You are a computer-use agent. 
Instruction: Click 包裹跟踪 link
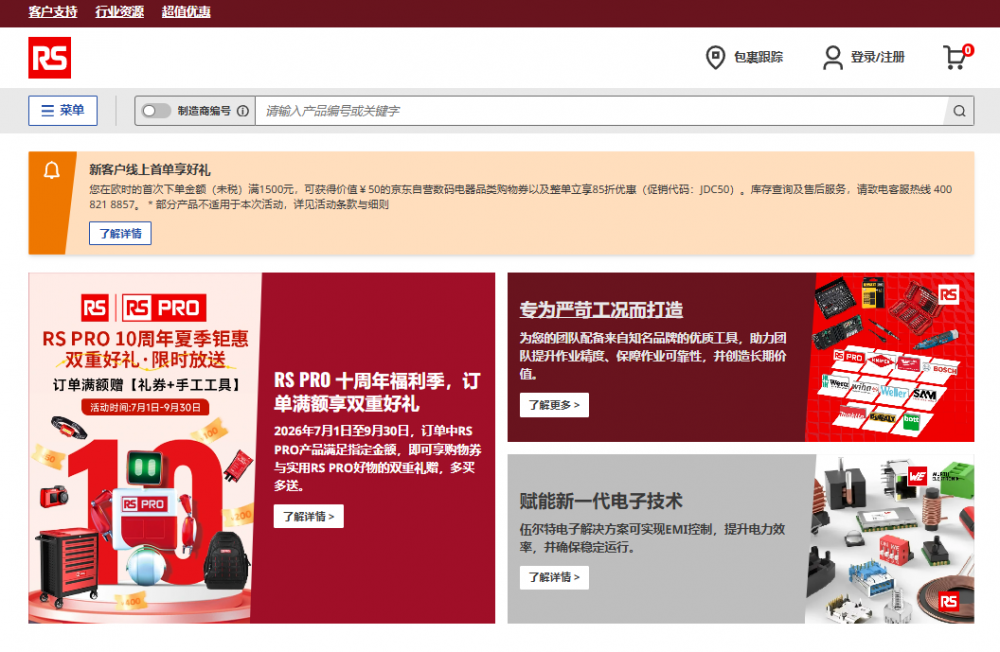click(x=758, y=57)
